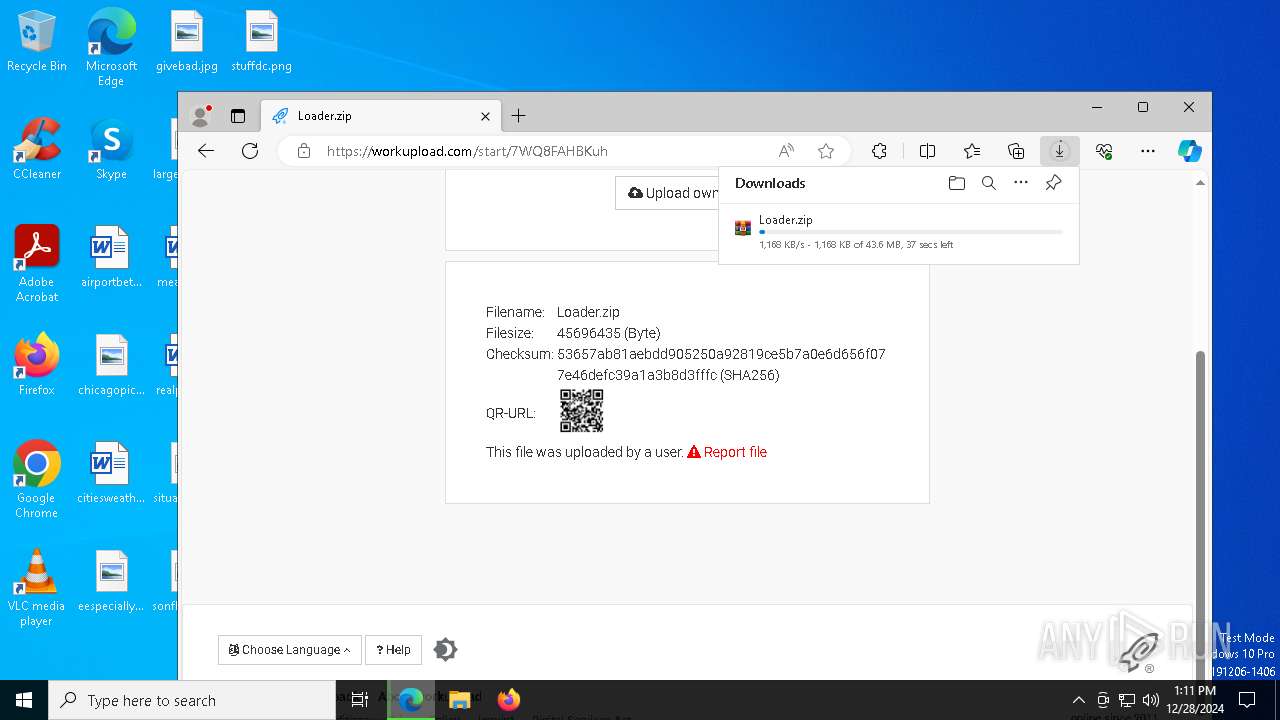Screen dimensions: 1280x720
Task: Pin the Downloads panel
Action: coord(1053,183)
